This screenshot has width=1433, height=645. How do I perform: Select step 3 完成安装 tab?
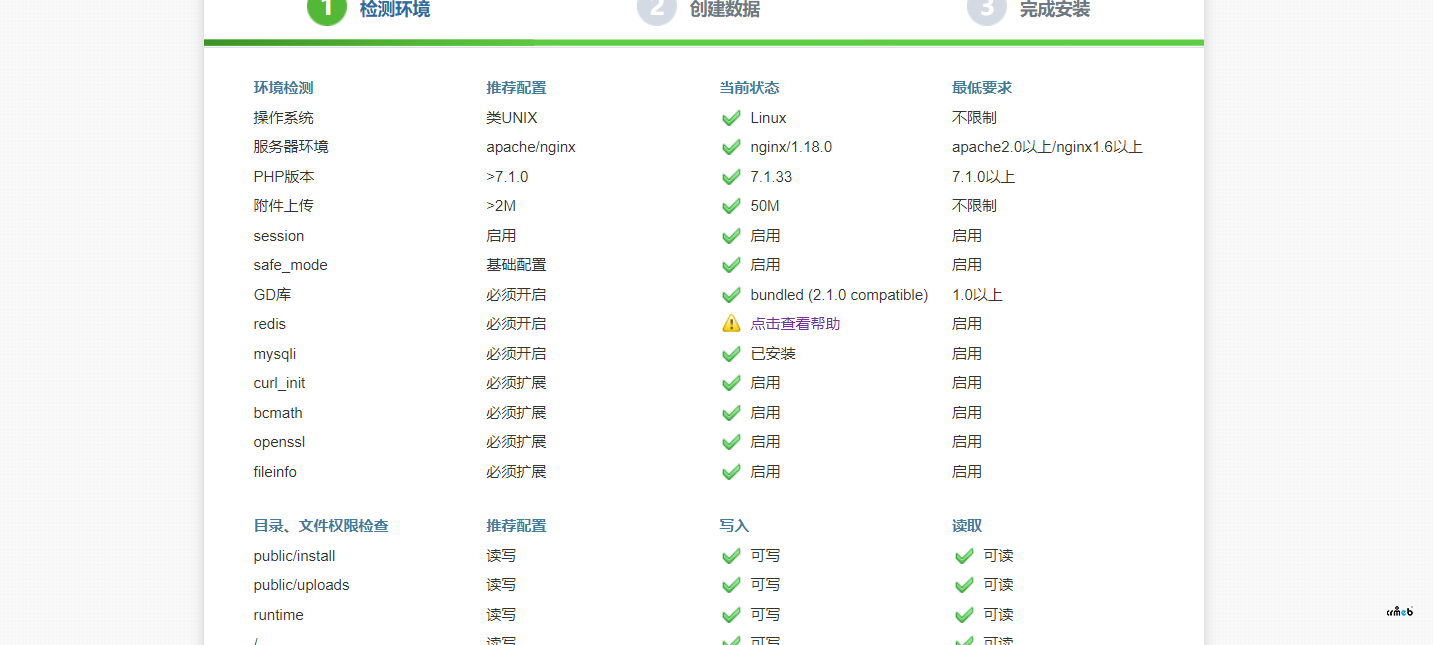(1029, 10)
